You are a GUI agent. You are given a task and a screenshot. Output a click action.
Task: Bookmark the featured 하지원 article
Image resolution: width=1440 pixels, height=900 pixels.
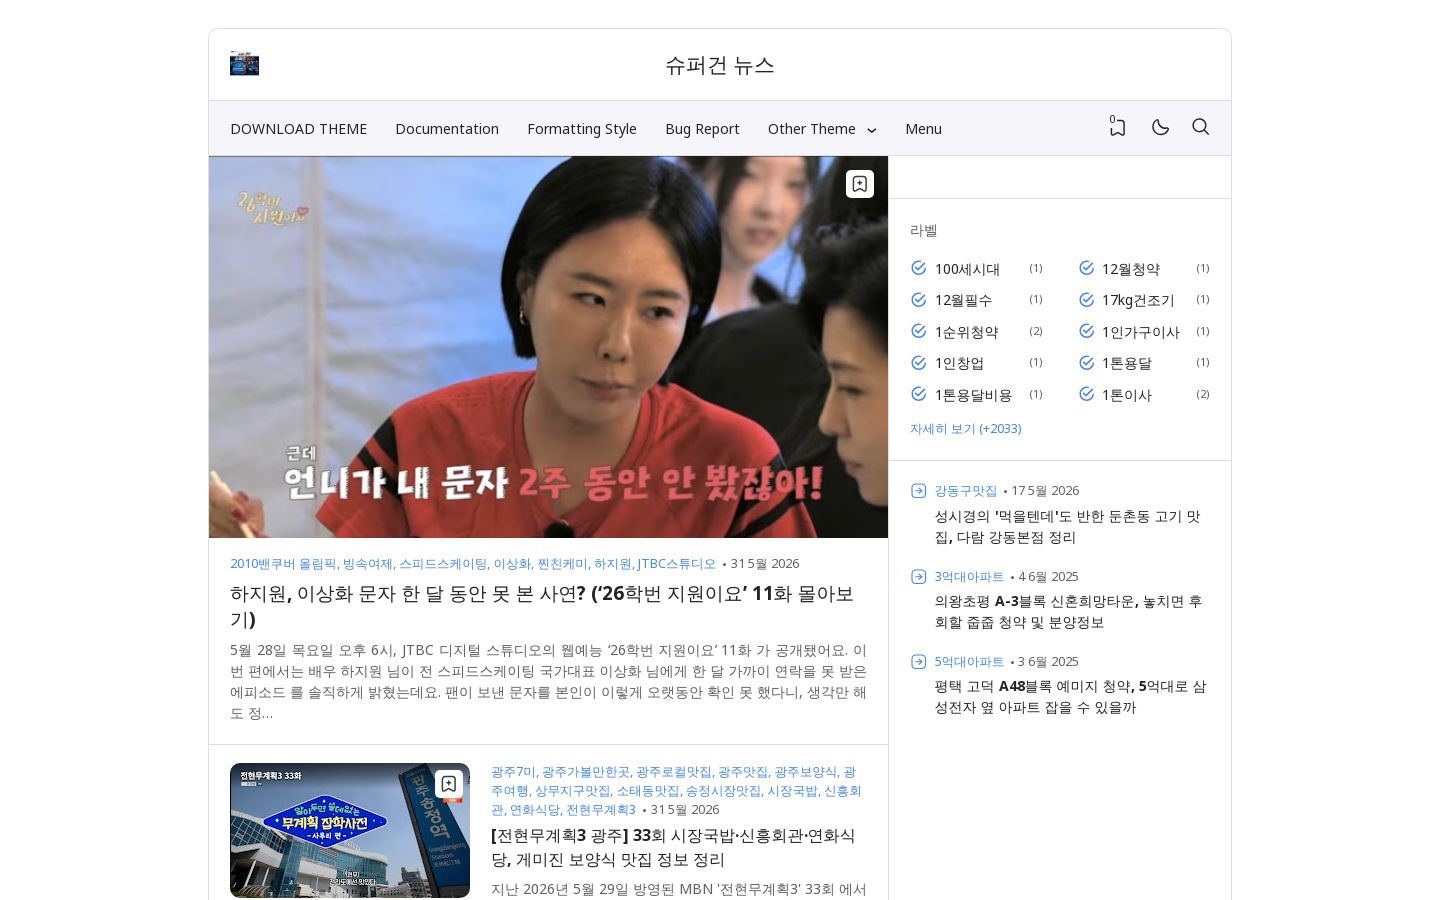click(860, 184)
